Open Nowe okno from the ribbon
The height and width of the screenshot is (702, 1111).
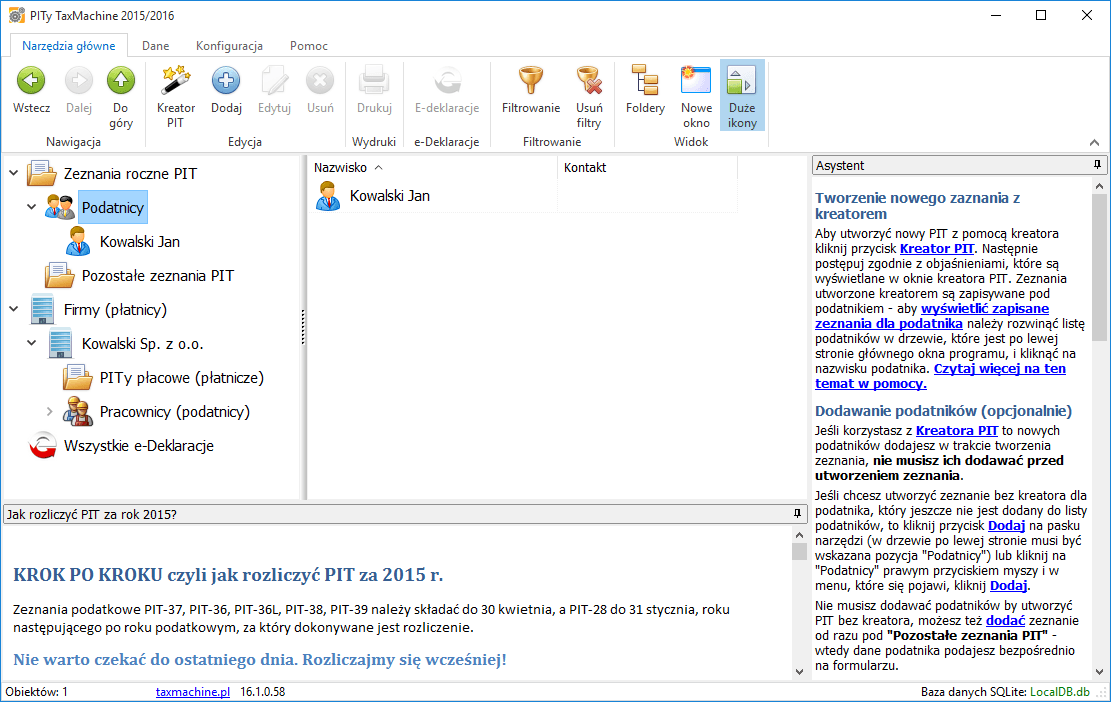[696, 82]
